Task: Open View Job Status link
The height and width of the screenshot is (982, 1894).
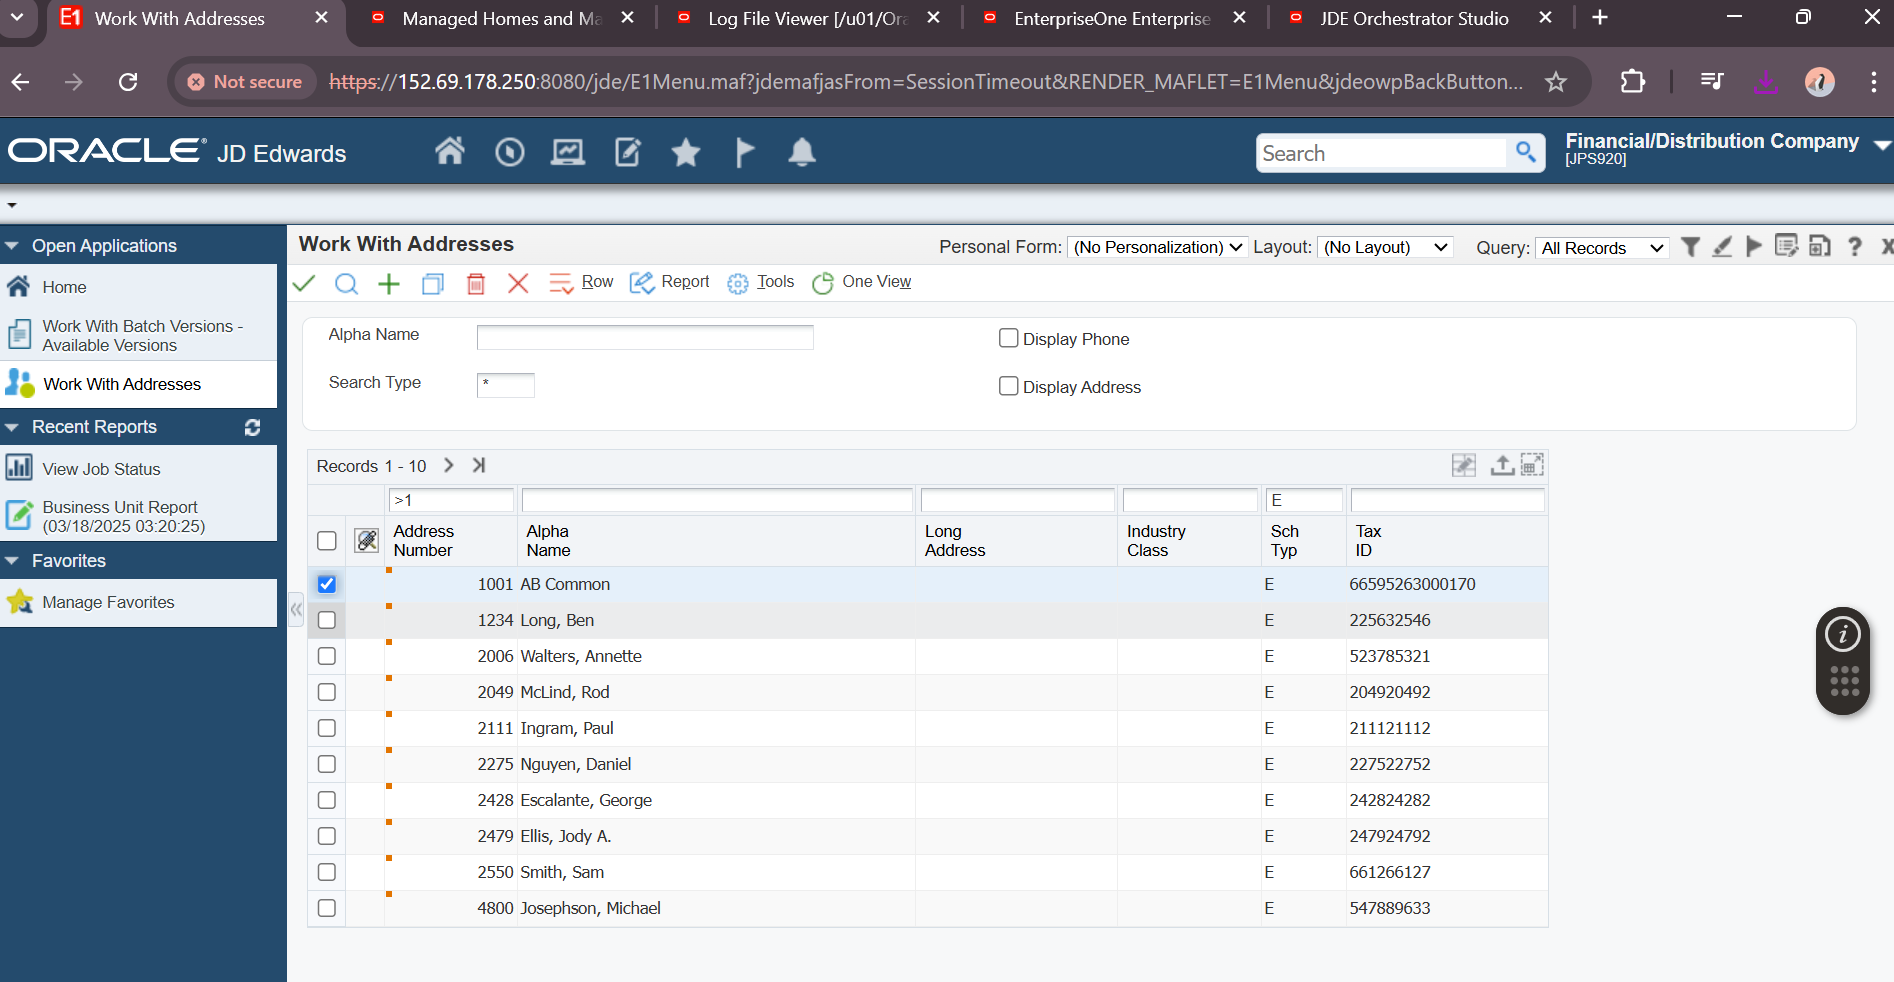Action: [101, 469]
